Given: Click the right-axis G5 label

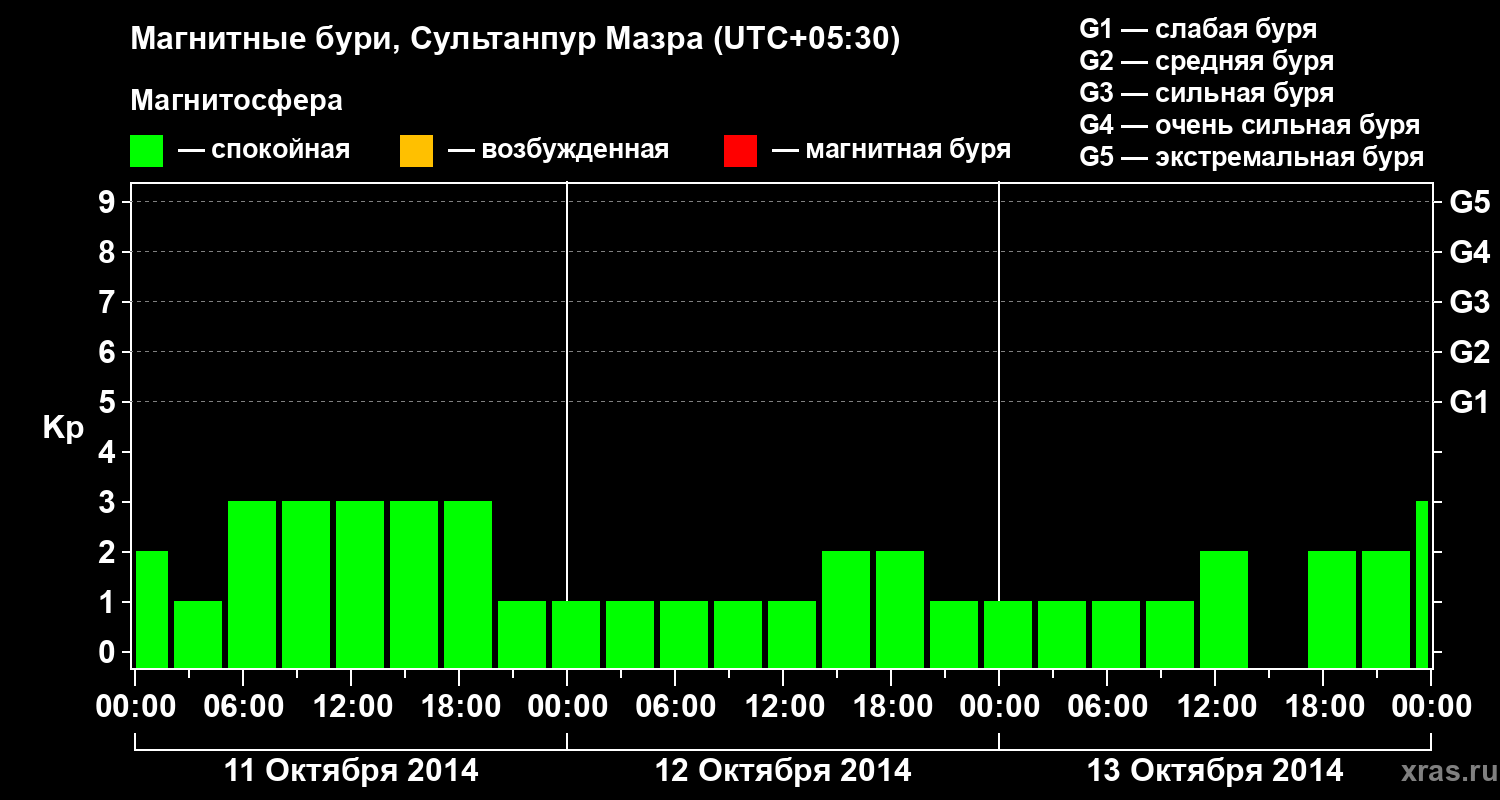Looking at the screenshot, I should click(x=1469, y=202).
